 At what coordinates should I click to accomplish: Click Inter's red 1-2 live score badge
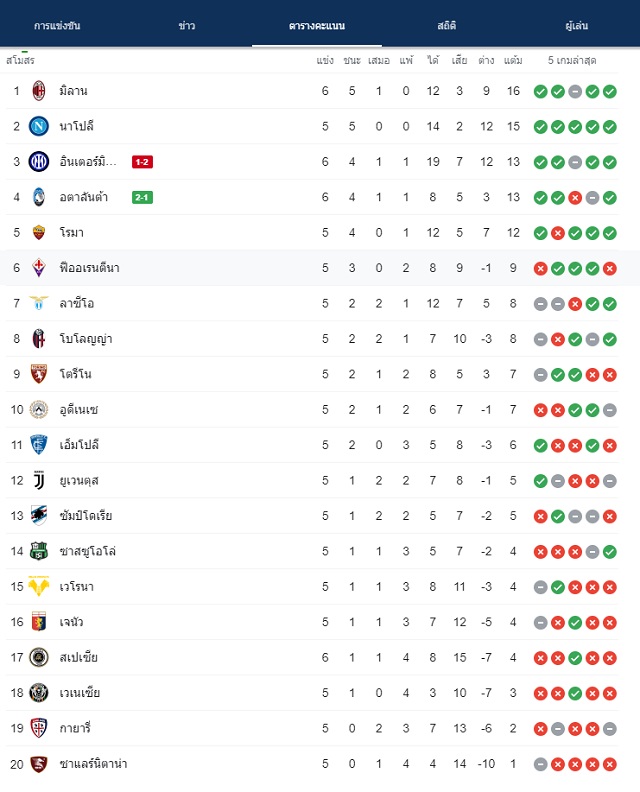142,162
